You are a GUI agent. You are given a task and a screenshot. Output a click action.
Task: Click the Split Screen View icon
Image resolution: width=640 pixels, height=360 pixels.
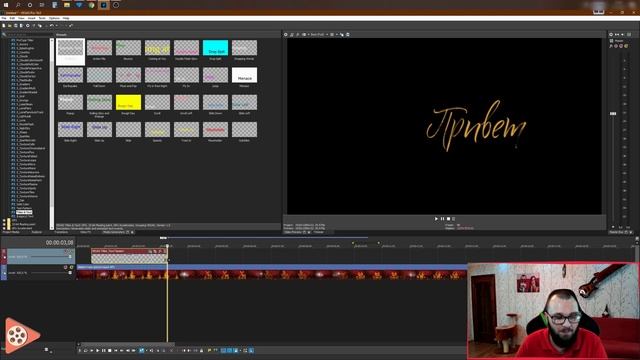[x=304, y=35]
